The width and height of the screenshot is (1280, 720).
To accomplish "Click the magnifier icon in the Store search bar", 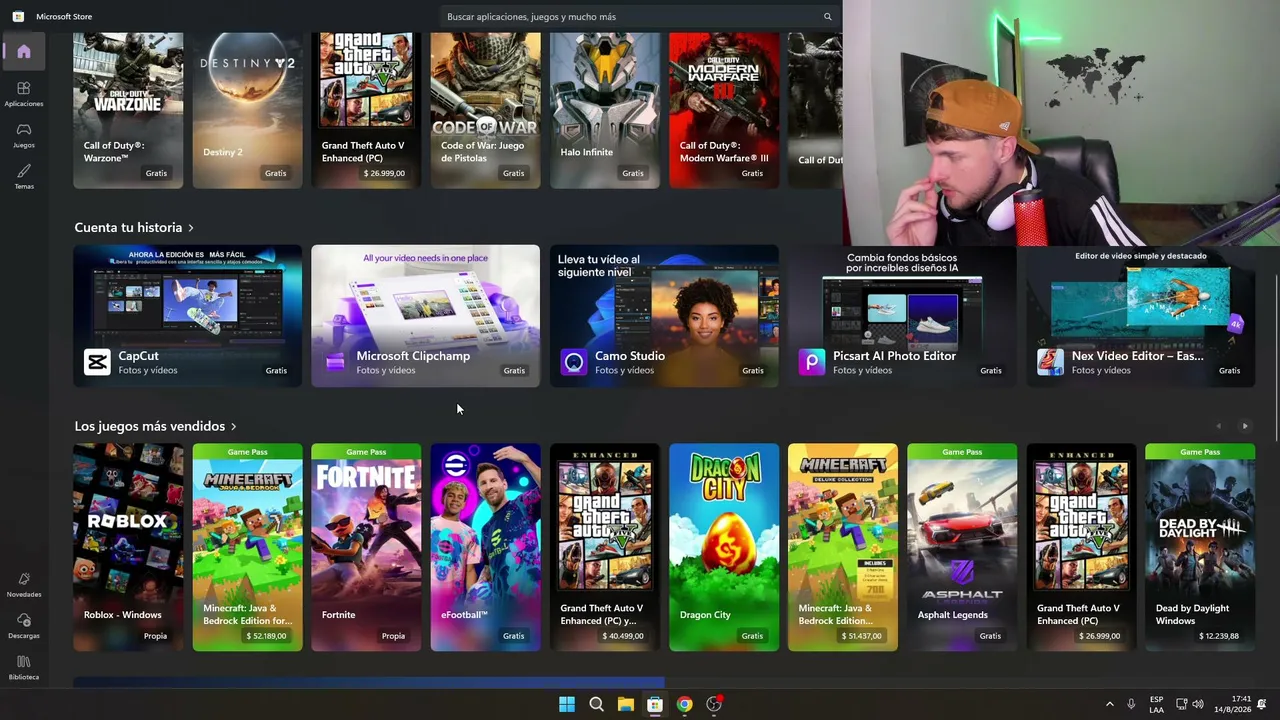I will 827,17.
